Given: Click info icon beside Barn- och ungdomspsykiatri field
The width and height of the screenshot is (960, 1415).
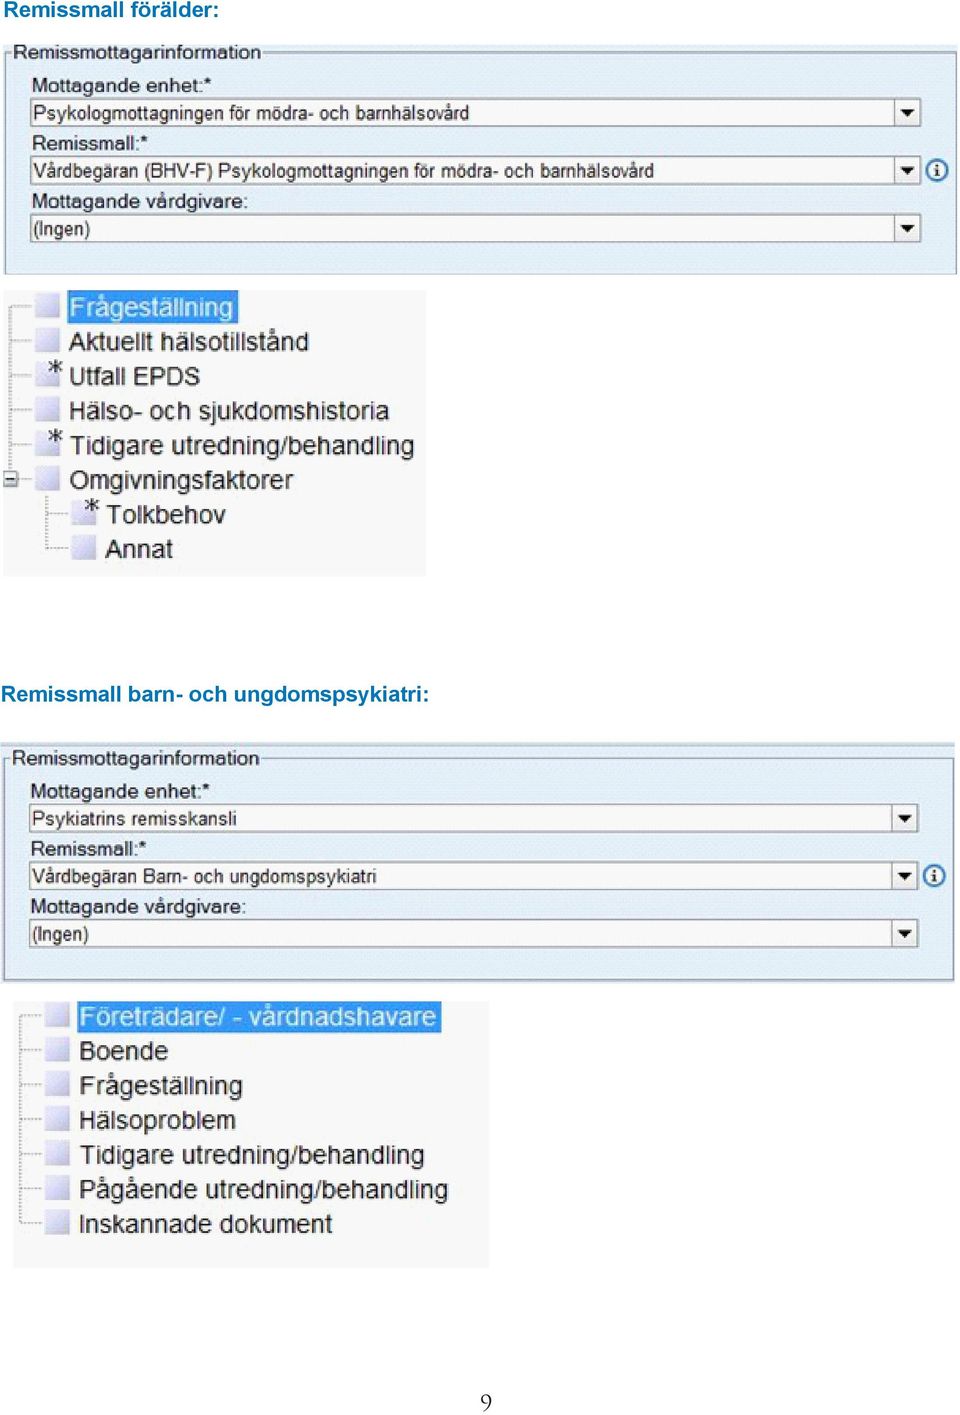Looking at the screenshot, I should [934, 876].
